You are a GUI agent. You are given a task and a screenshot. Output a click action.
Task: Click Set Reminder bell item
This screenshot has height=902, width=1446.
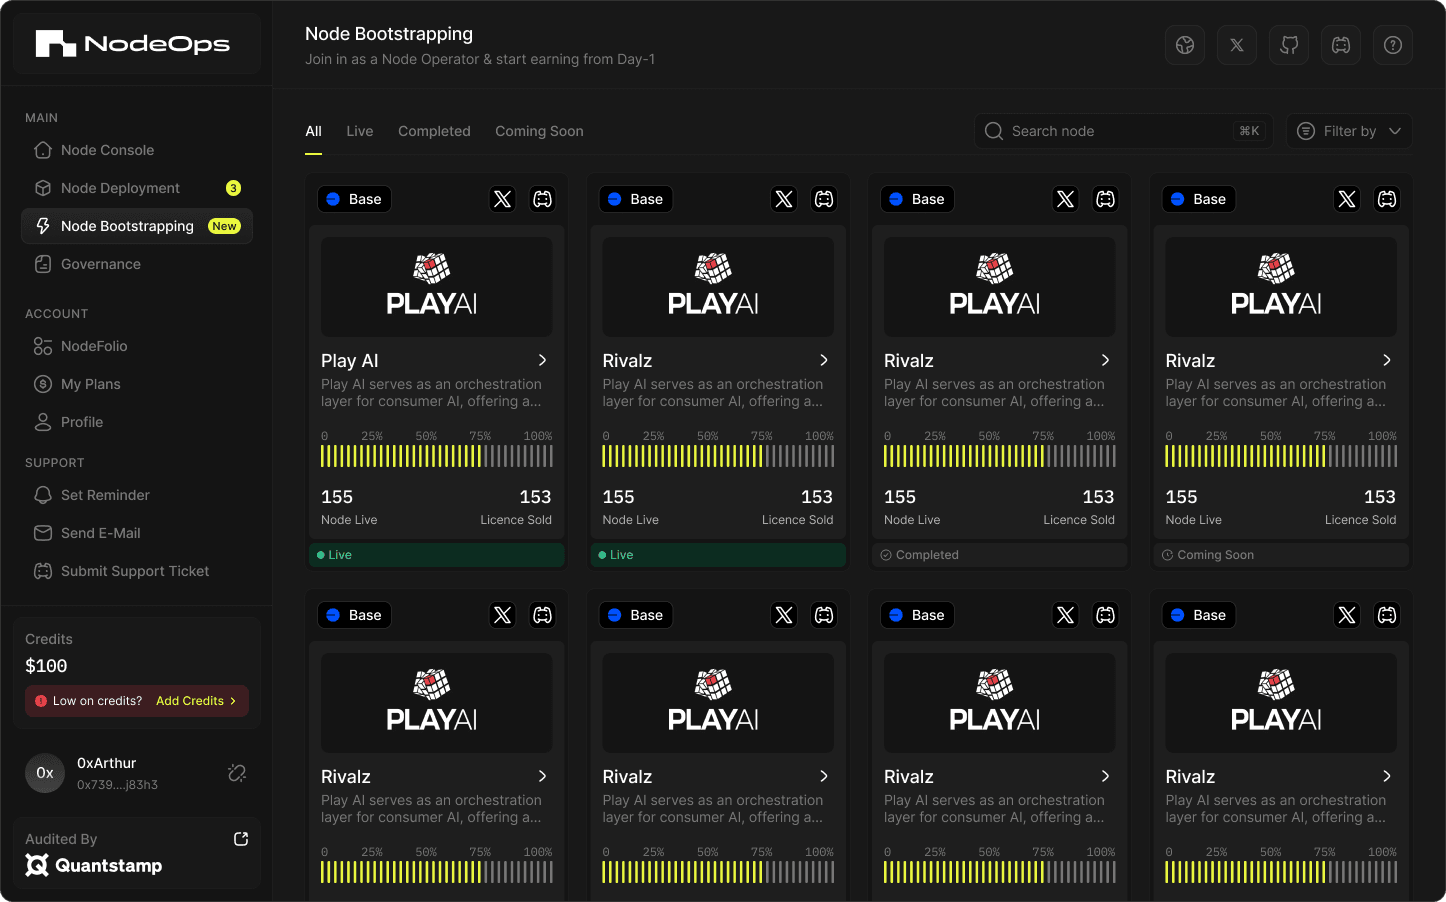click(137, 495)
